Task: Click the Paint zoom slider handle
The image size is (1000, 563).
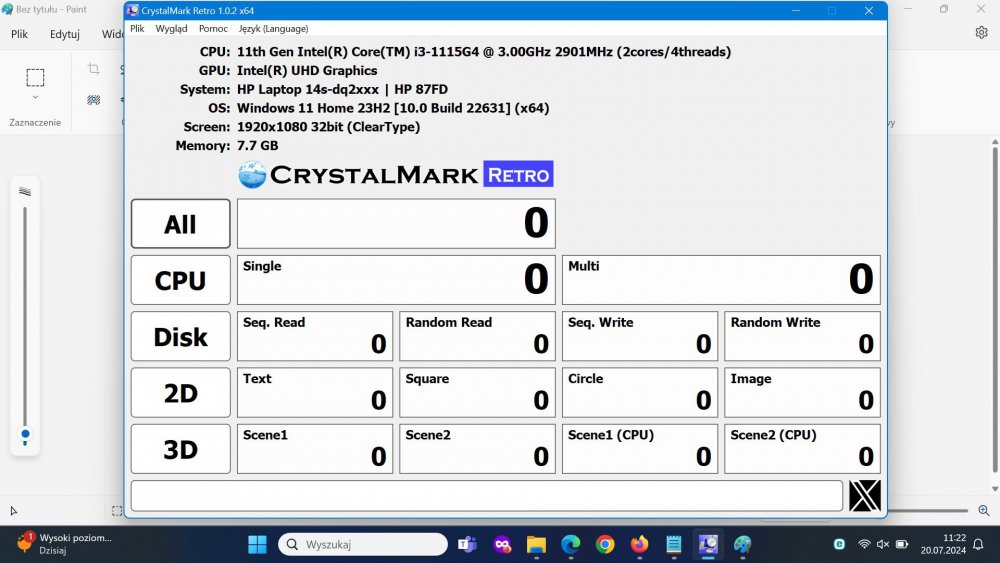Action: coord(25,435)
